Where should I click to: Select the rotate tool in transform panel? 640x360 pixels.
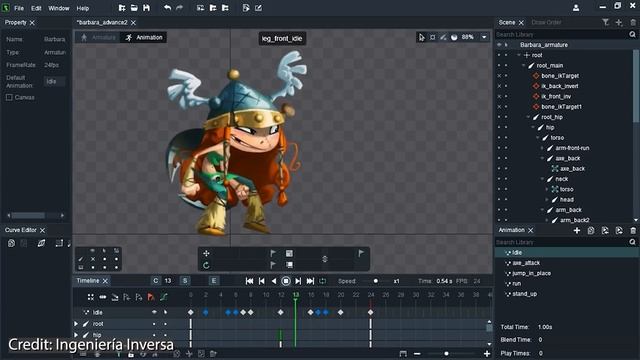(206, 265)
